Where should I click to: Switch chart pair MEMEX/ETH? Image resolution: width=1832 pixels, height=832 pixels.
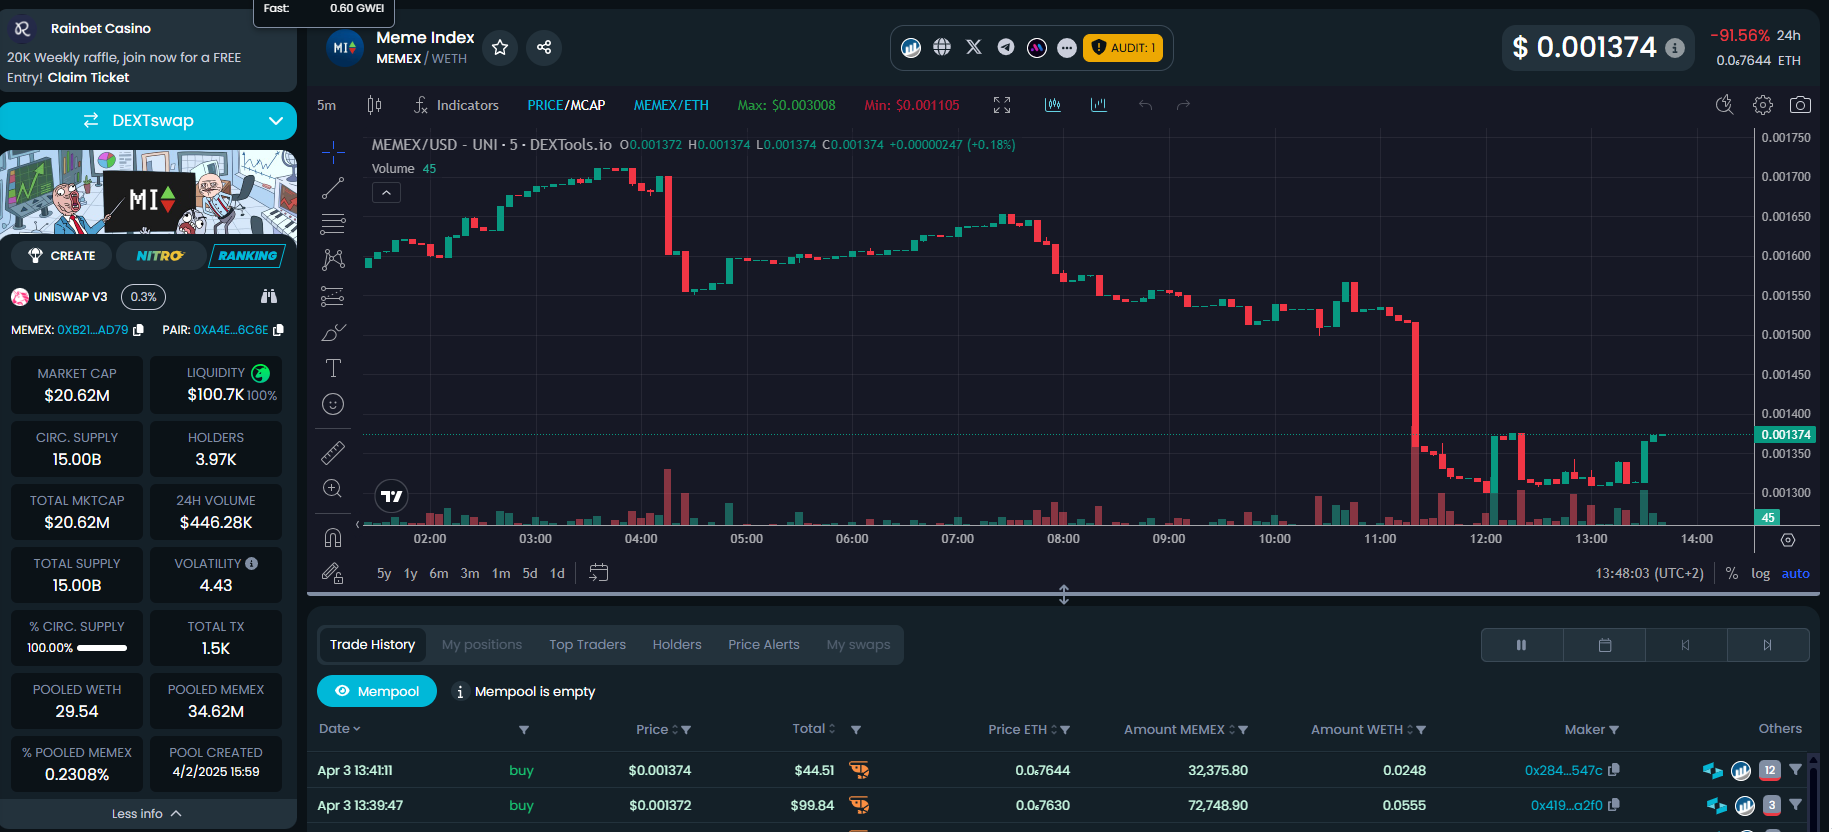(671, 105)
